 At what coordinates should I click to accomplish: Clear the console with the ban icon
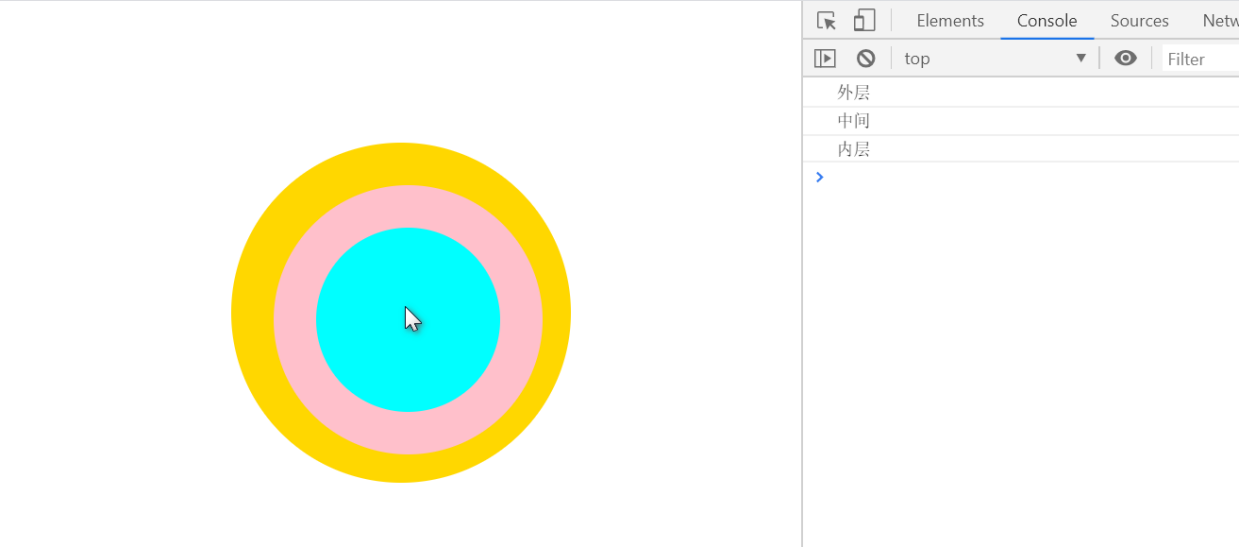click(x=866, y=58)
